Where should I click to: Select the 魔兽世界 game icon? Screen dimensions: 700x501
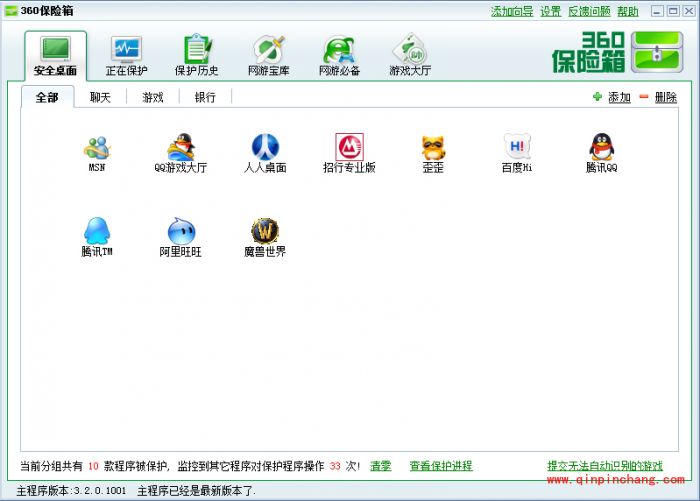265,231
